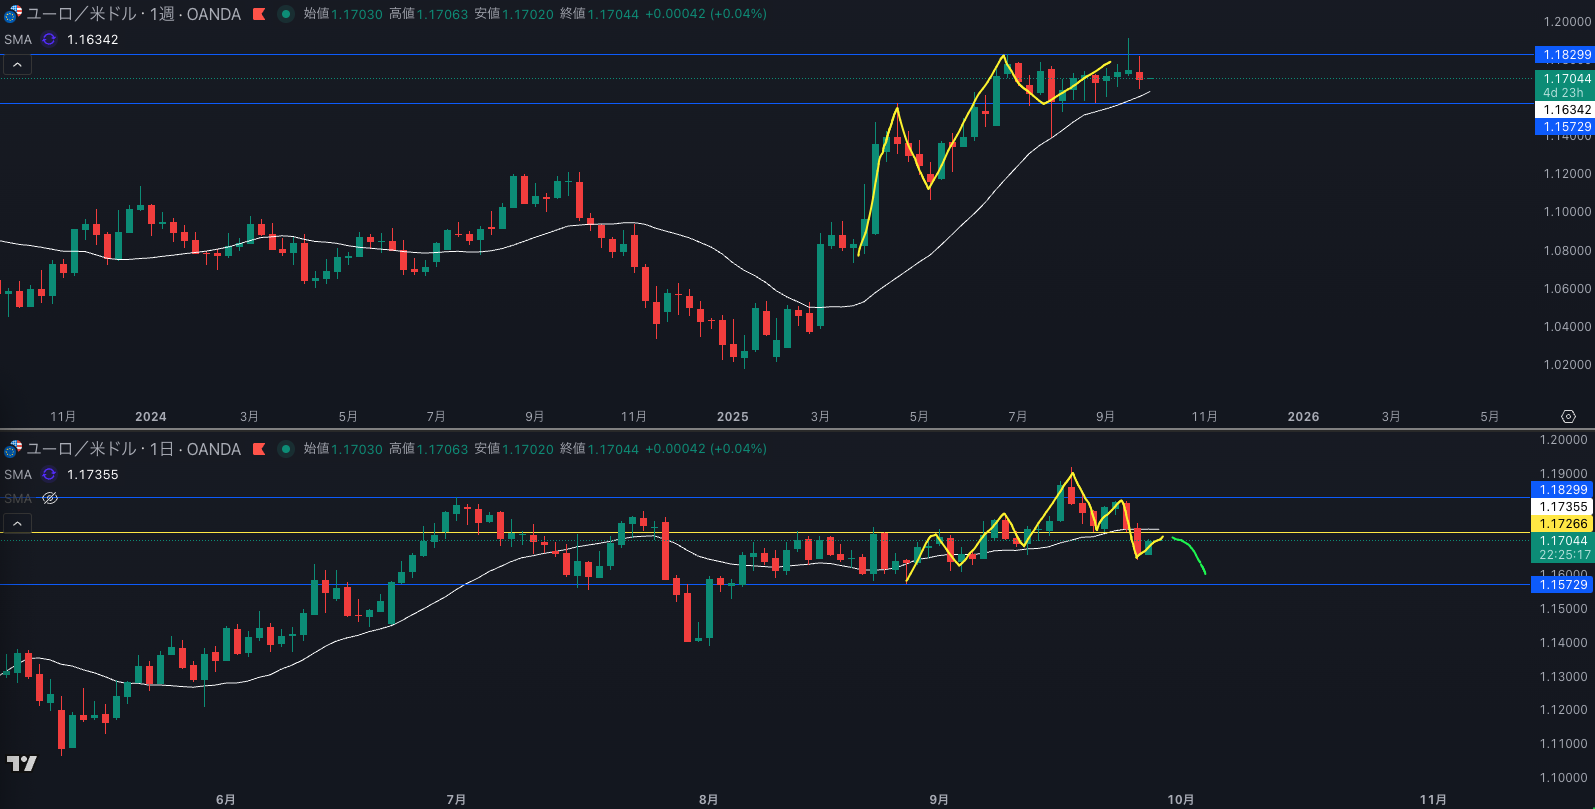Open chart settings gear in weekly chart corner
Viewport: 1595px width, 809px height.
tap(1567, 416)
